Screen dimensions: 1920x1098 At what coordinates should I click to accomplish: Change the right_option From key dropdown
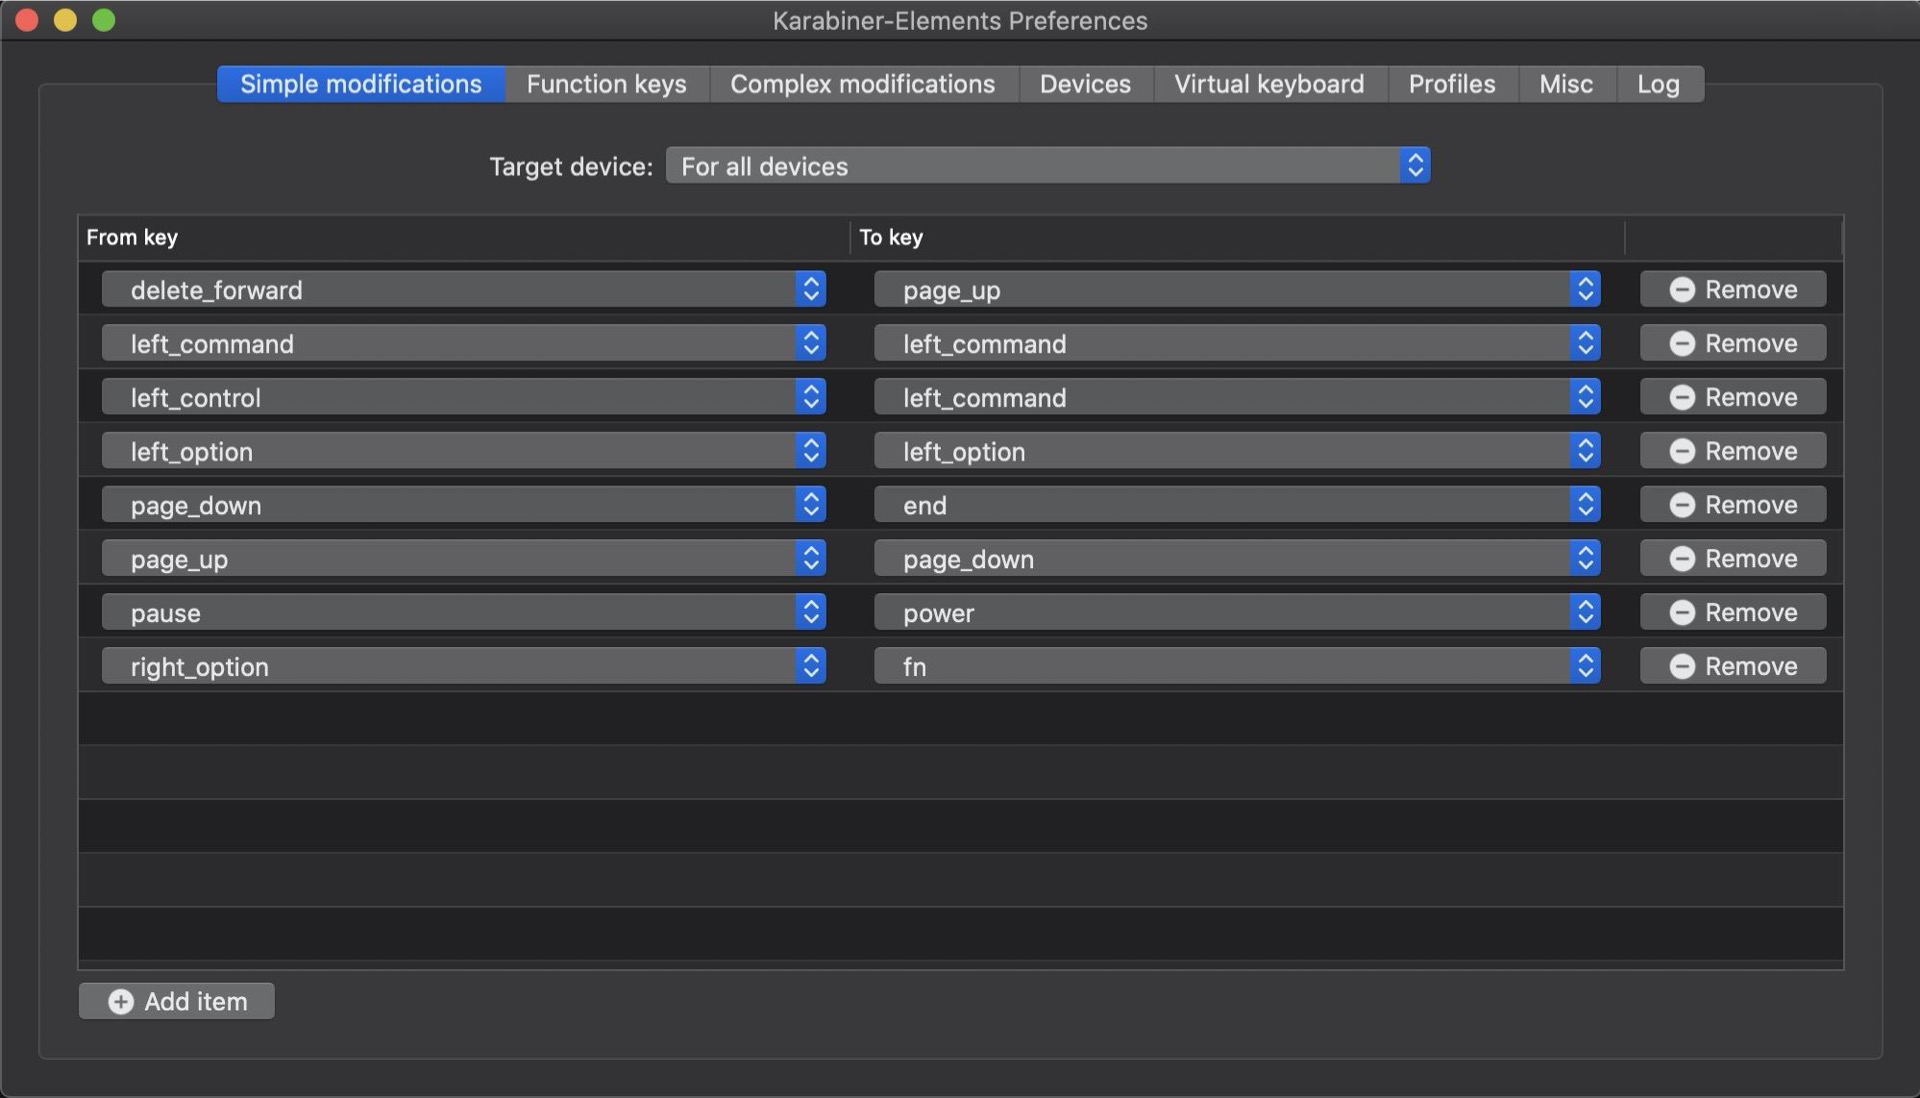[x=463, y=666]
